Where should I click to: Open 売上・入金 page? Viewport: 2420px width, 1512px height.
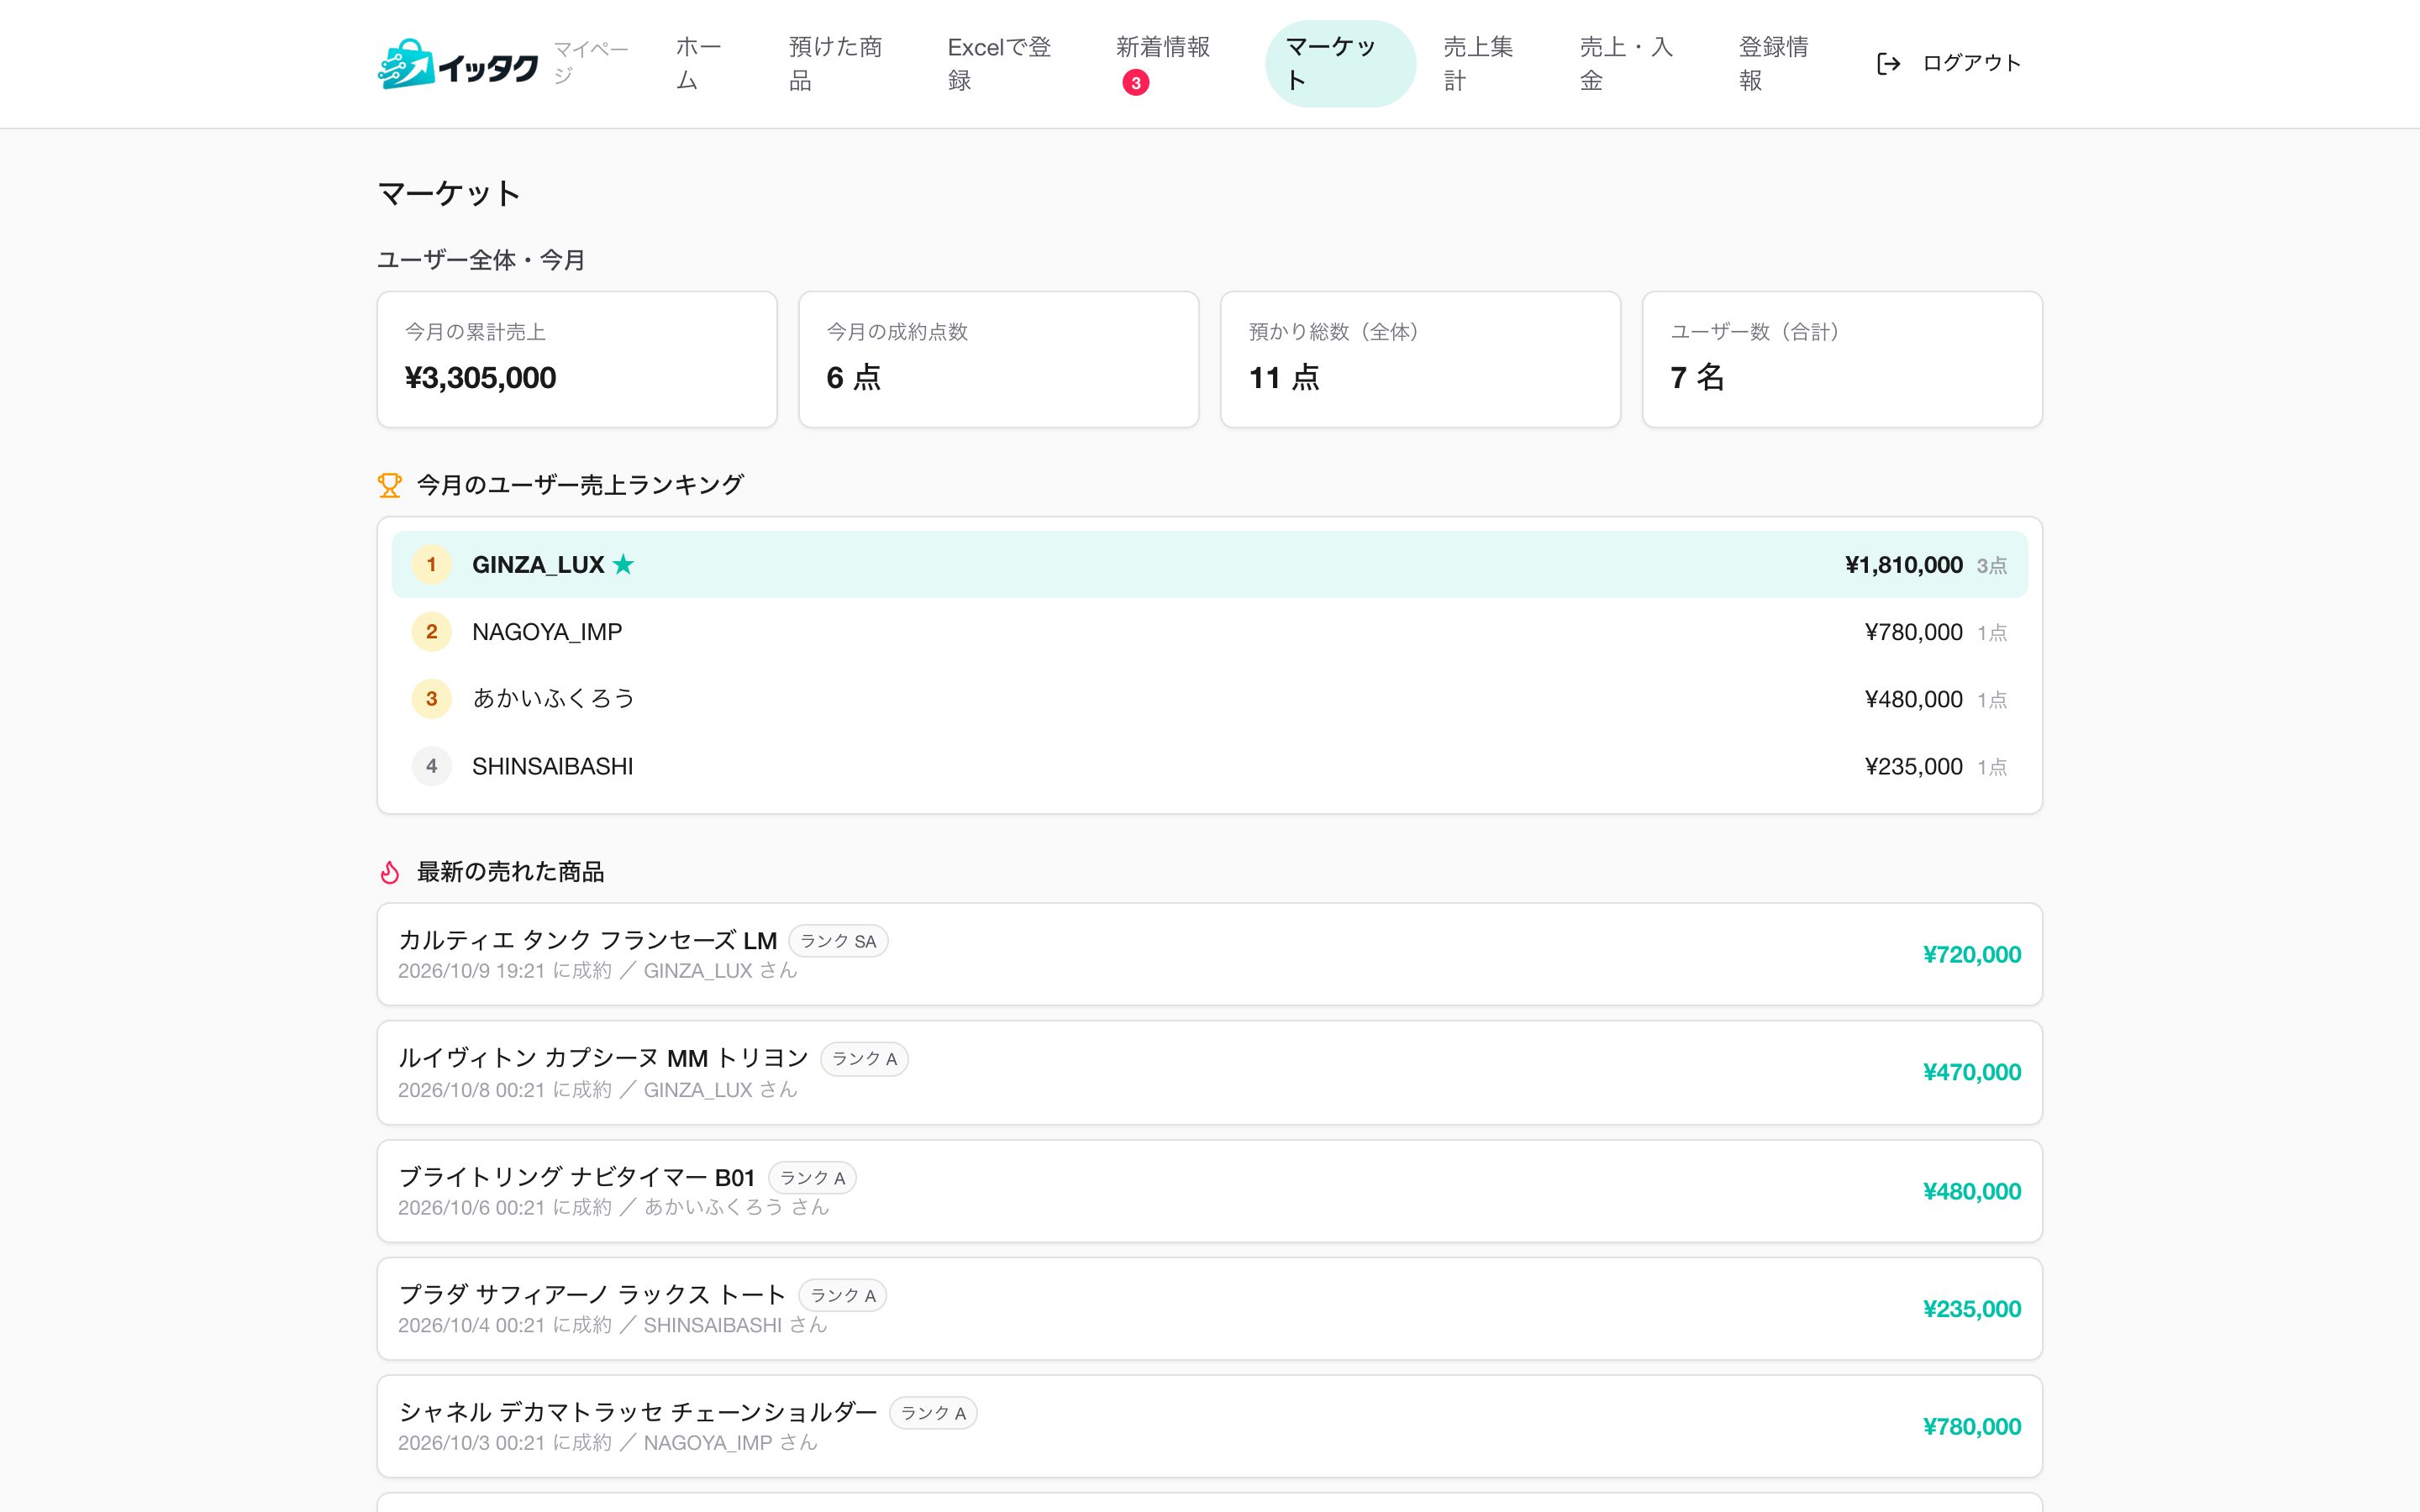(1632, 64)
